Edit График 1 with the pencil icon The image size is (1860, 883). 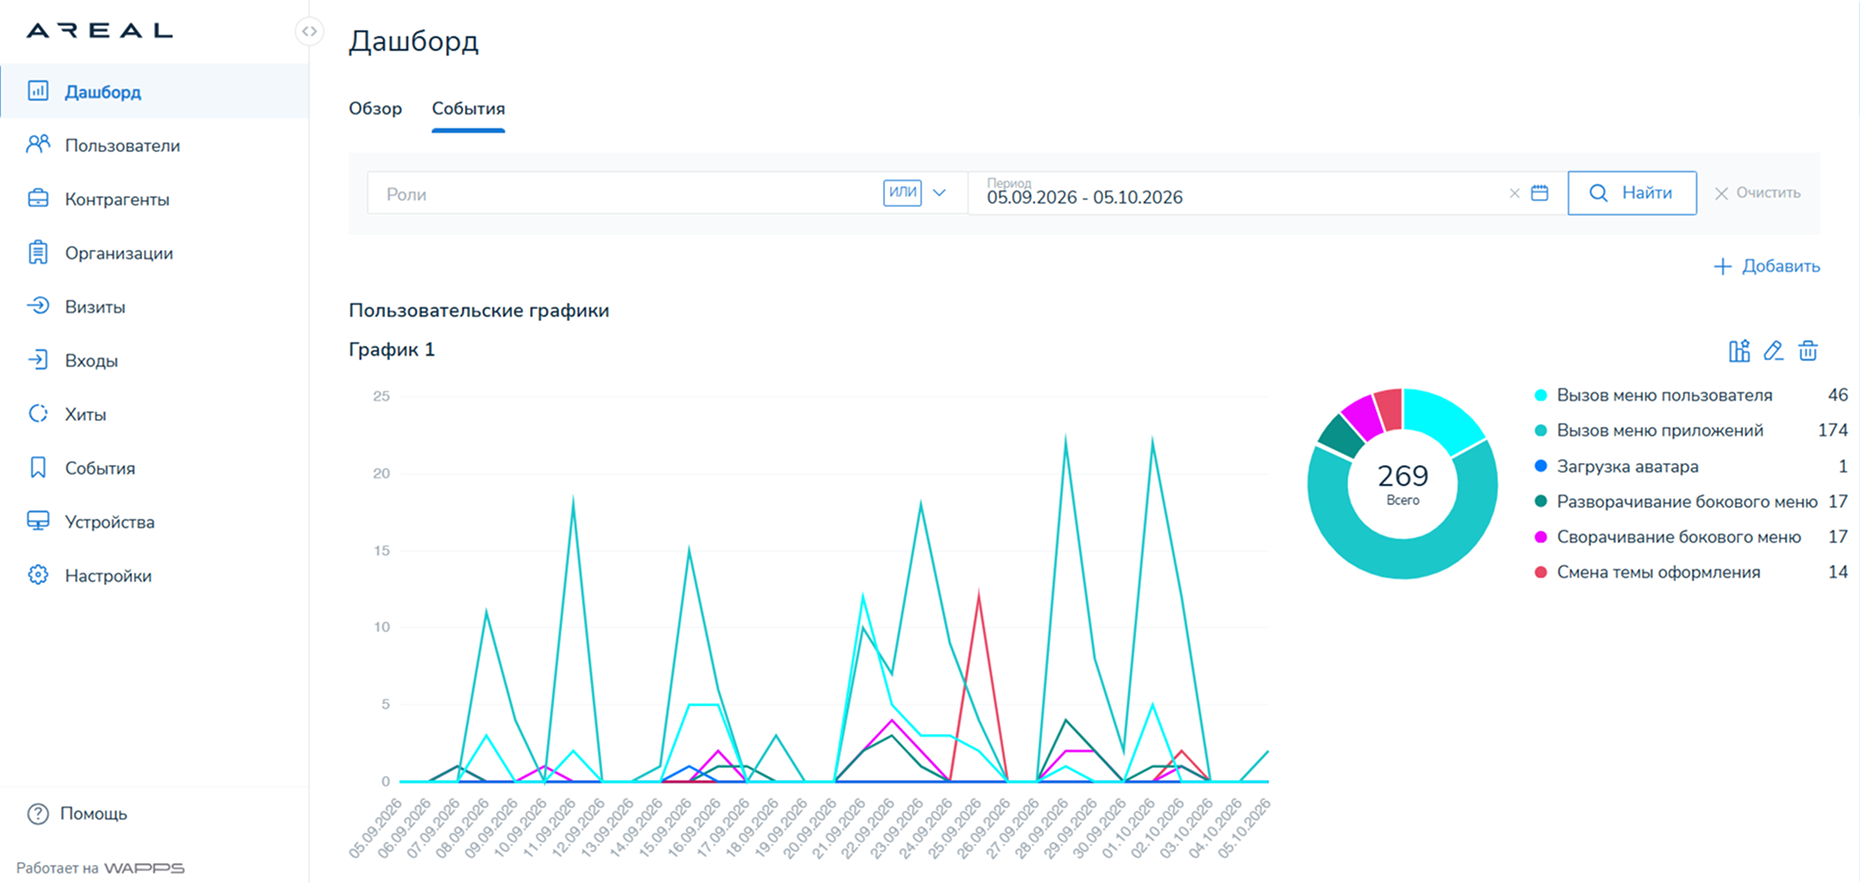point(1773,351)
